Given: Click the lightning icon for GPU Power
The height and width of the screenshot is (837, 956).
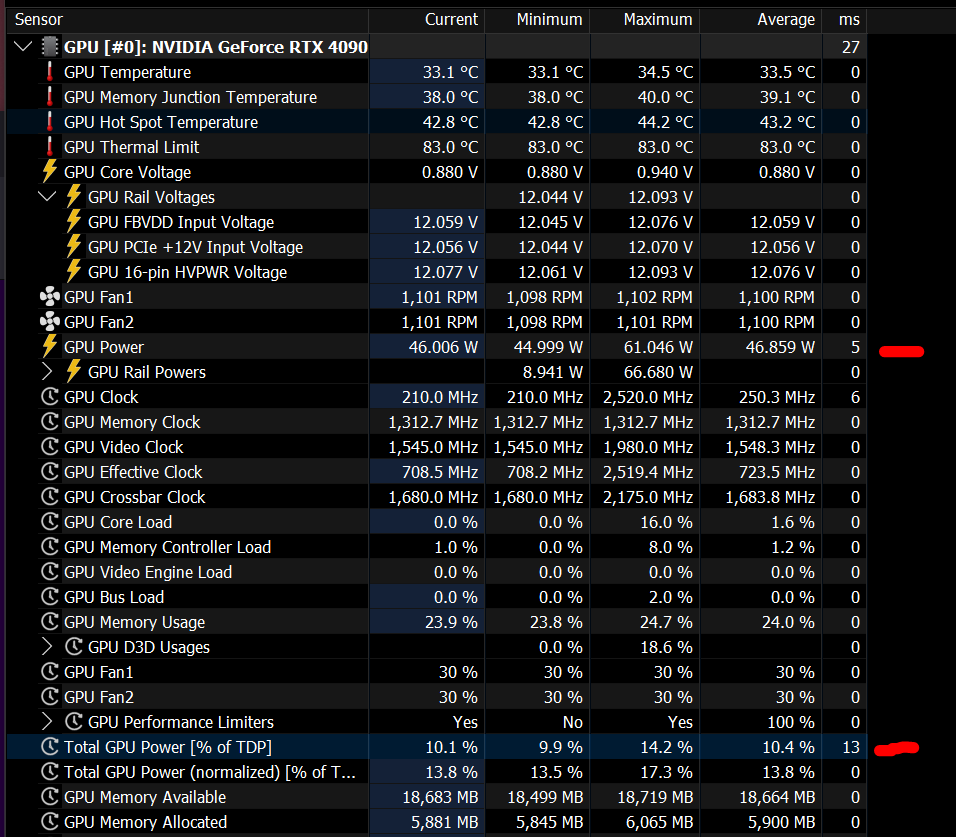Looking at the screenshot, I should tap(49, 346).
